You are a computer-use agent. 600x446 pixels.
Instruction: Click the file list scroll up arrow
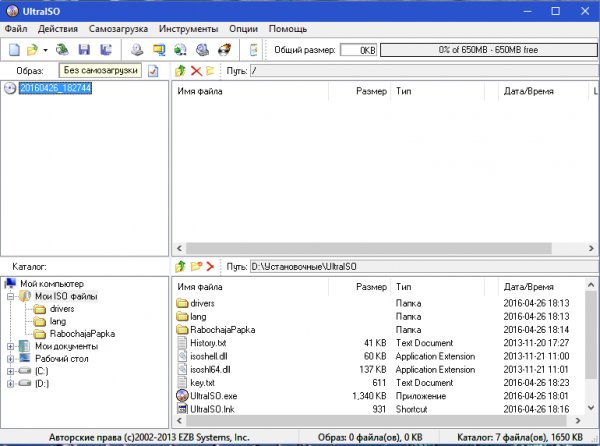[x=591, y=285]
